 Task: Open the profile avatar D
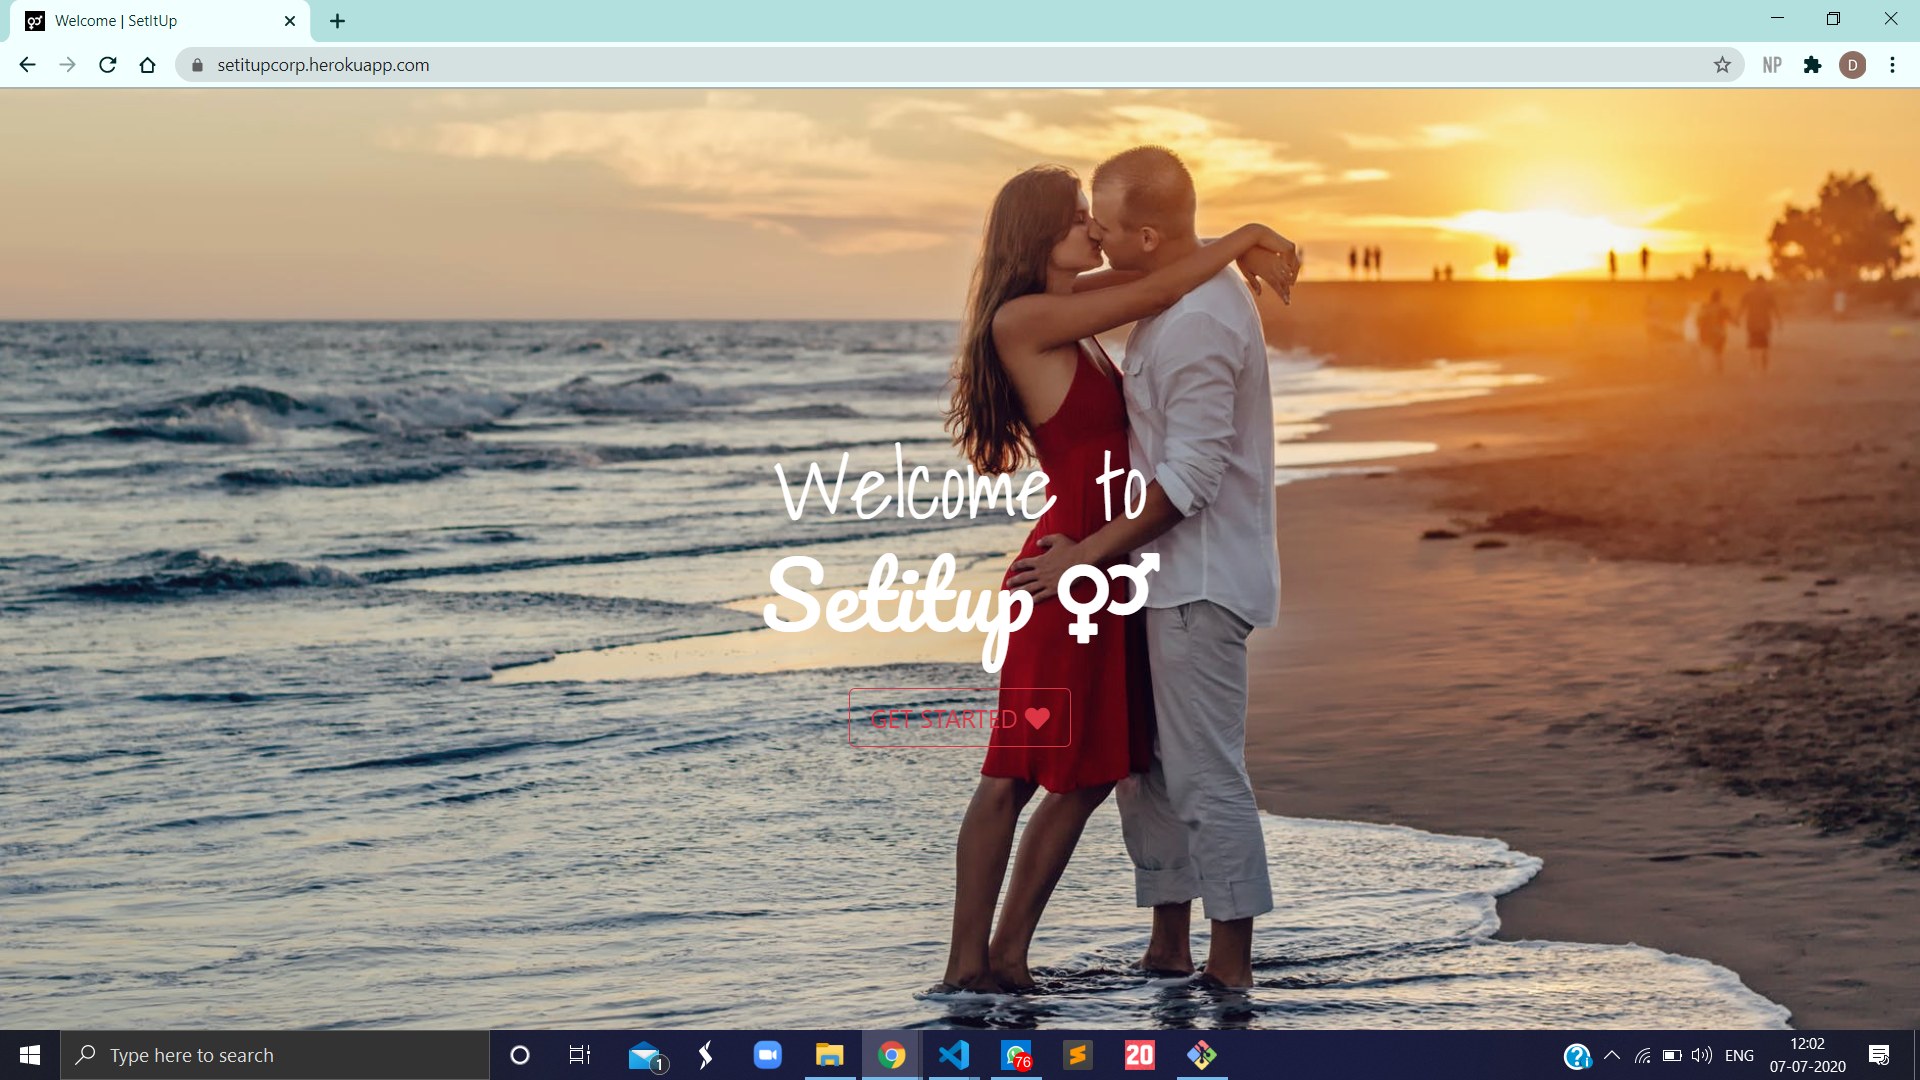pos(1852,65)
